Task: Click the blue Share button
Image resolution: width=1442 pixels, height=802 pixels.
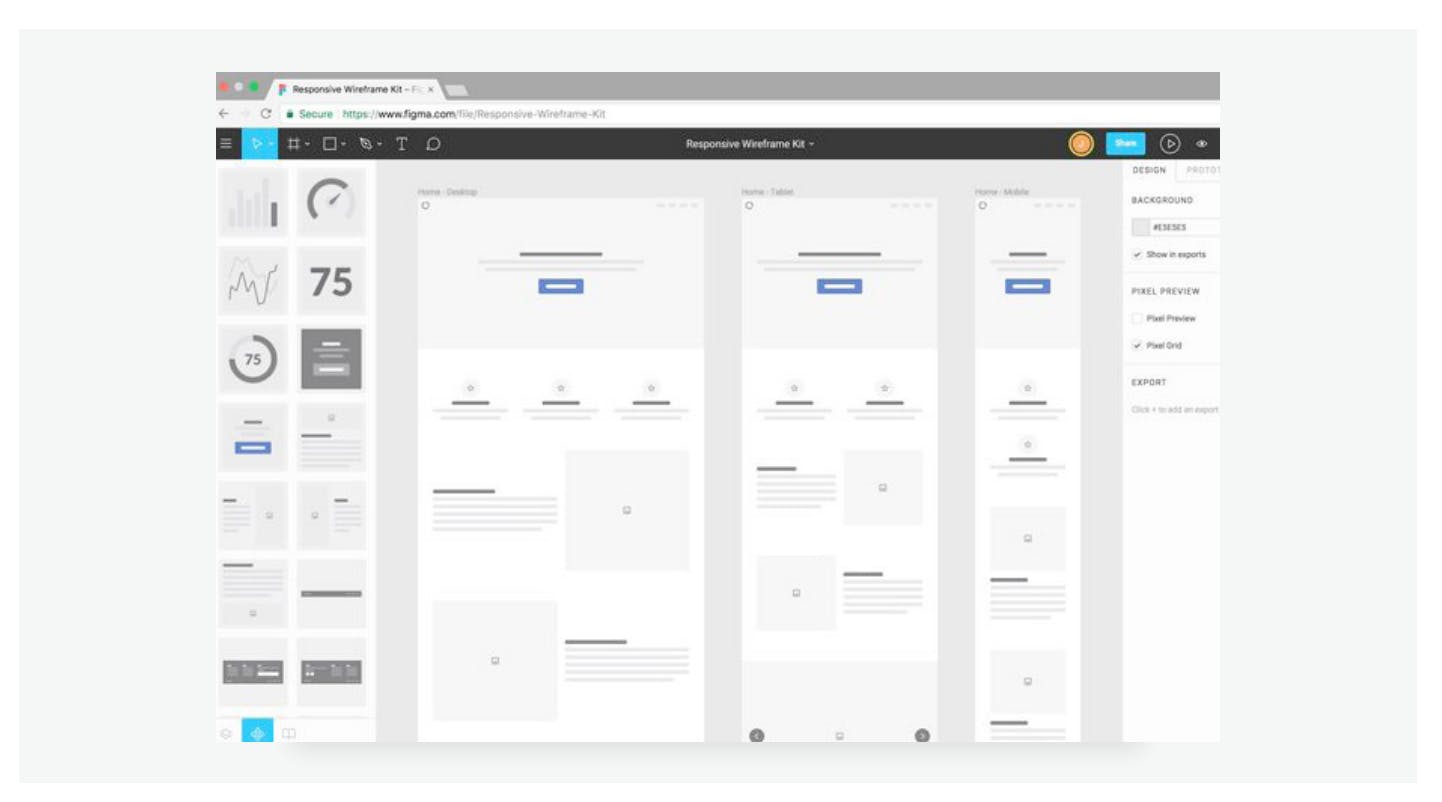Action: pos(1126,143)
